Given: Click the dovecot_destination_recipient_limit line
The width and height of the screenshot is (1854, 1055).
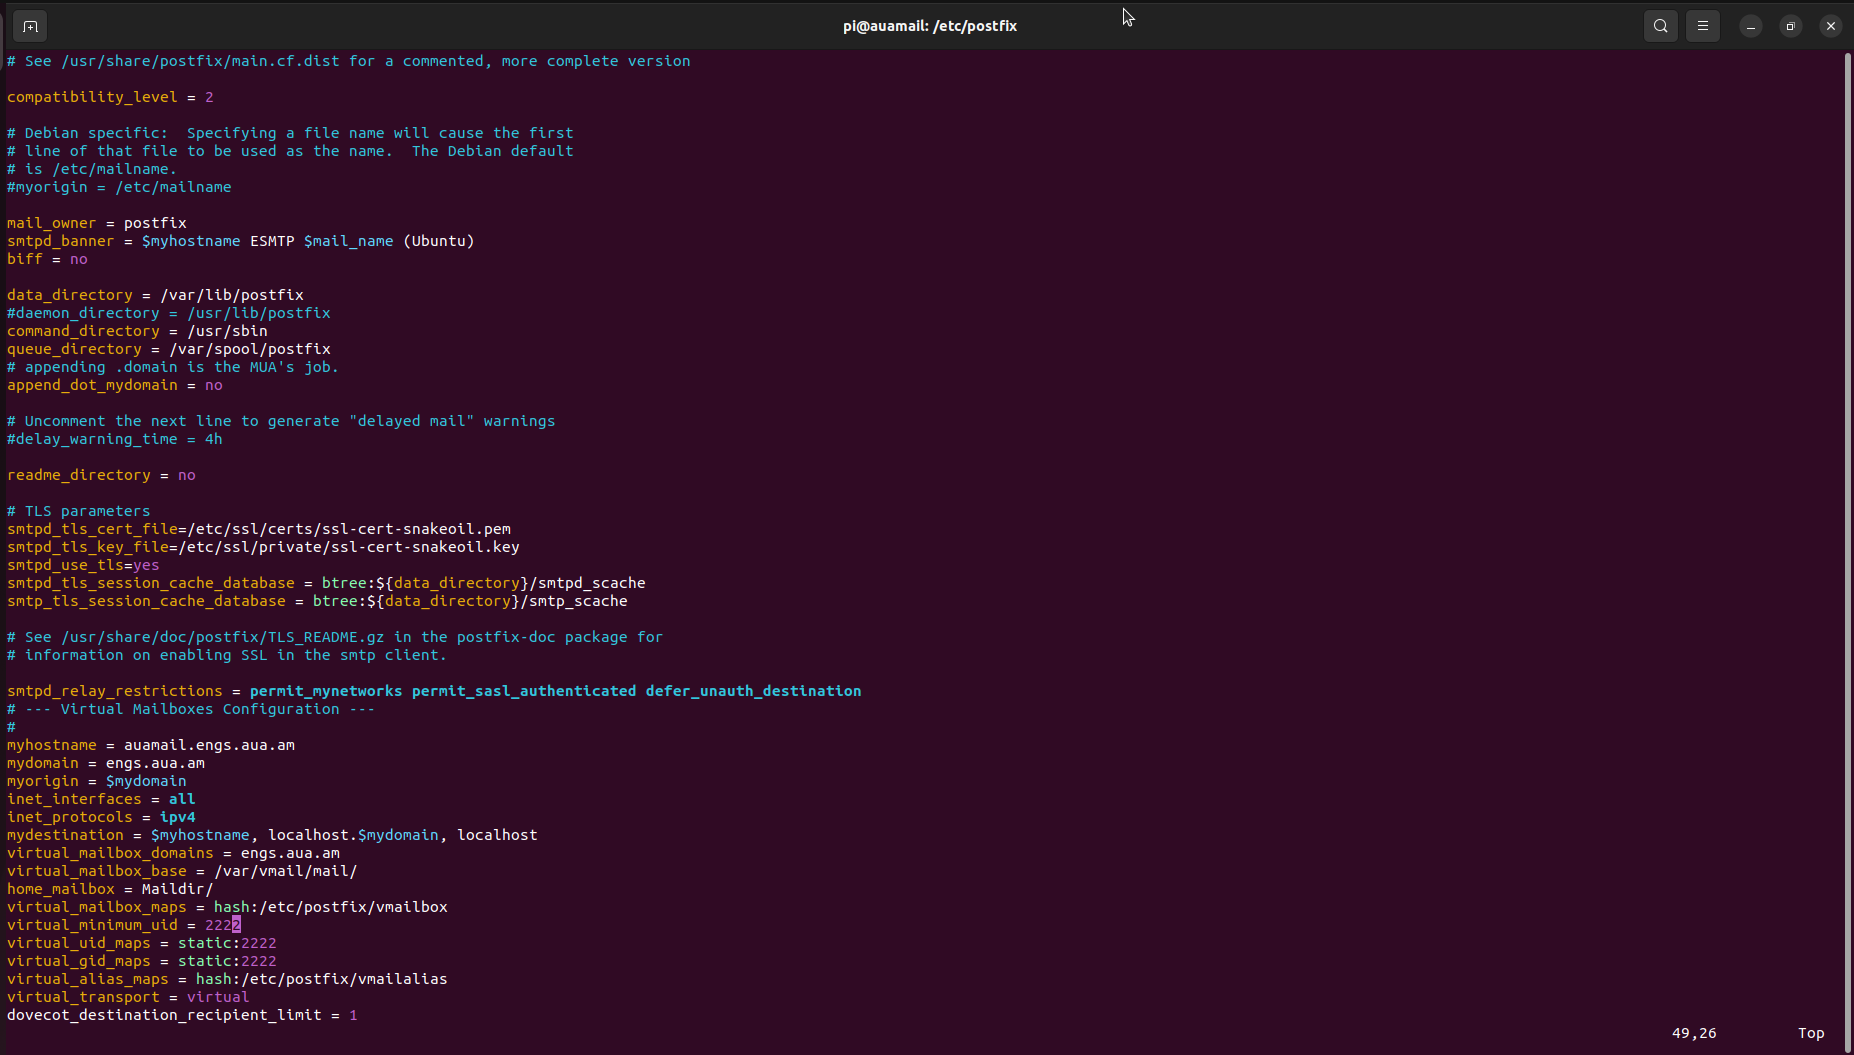Looking at the screenshot, I should pos(182,1015).
